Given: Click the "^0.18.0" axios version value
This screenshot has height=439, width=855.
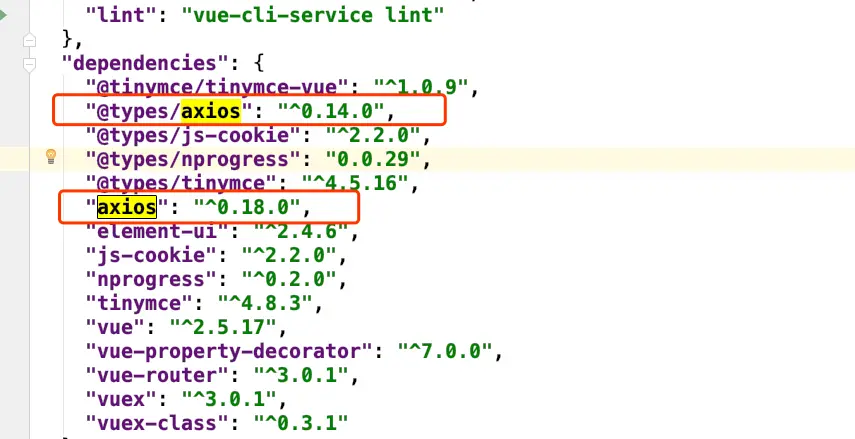Looking at the screenshot, I should (x=247, y=207).
